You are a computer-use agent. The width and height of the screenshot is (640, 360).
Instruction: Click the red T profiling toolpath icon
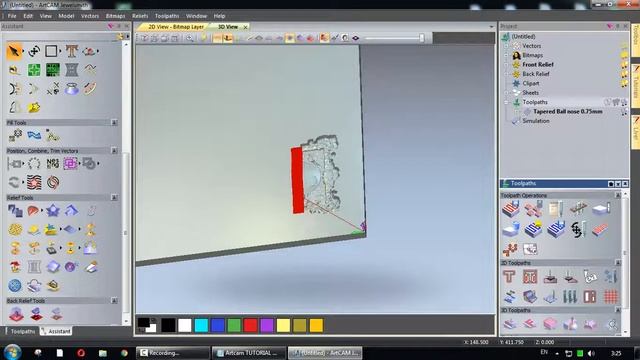509,277
